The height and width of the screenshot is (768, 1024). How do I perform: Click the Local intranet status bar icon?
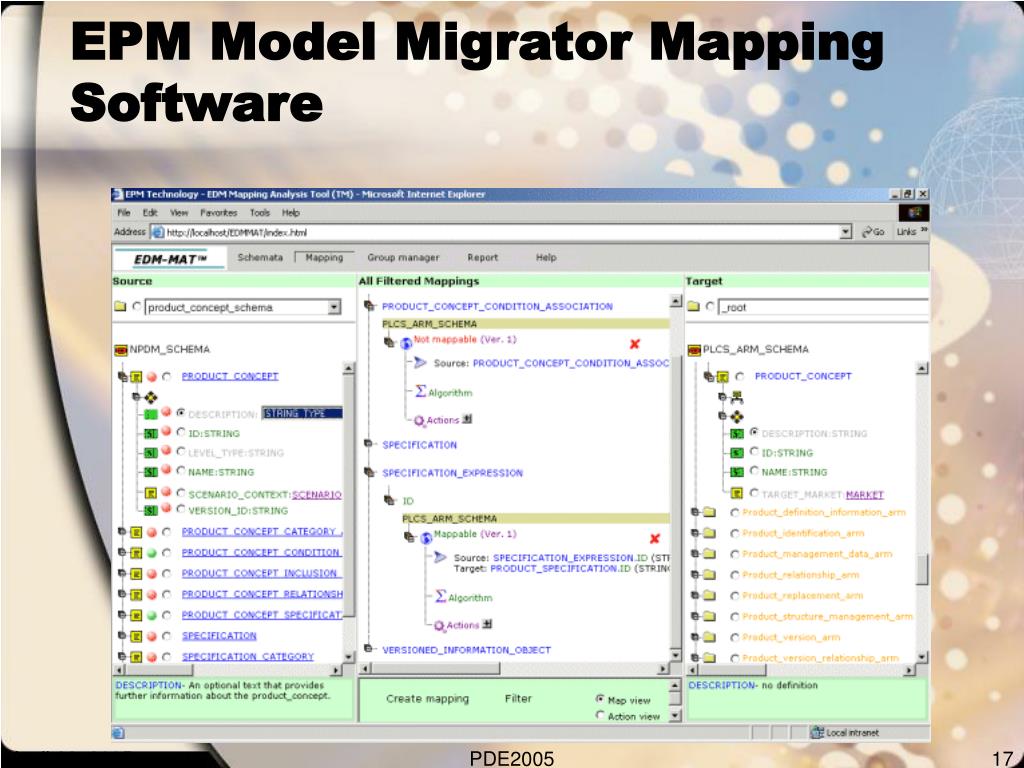tap(817, 732)
